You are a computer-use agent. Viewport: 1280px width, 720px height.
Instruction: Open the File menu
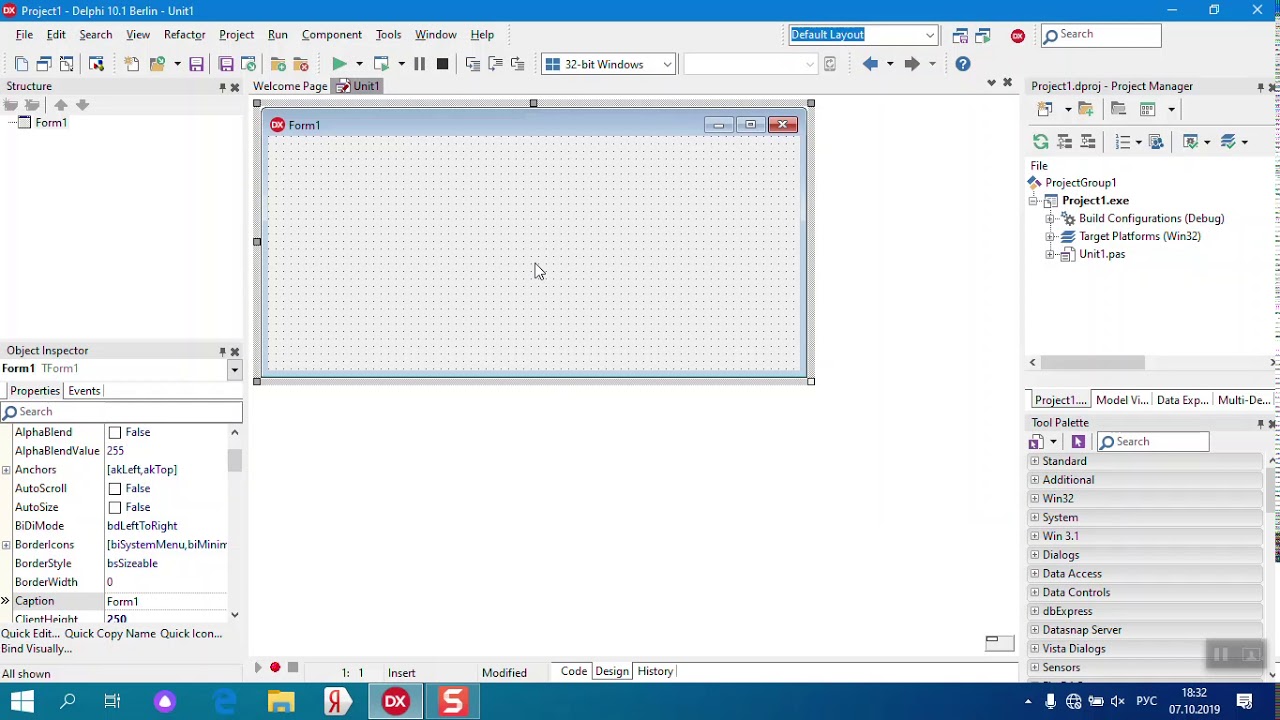pos(24,35)
